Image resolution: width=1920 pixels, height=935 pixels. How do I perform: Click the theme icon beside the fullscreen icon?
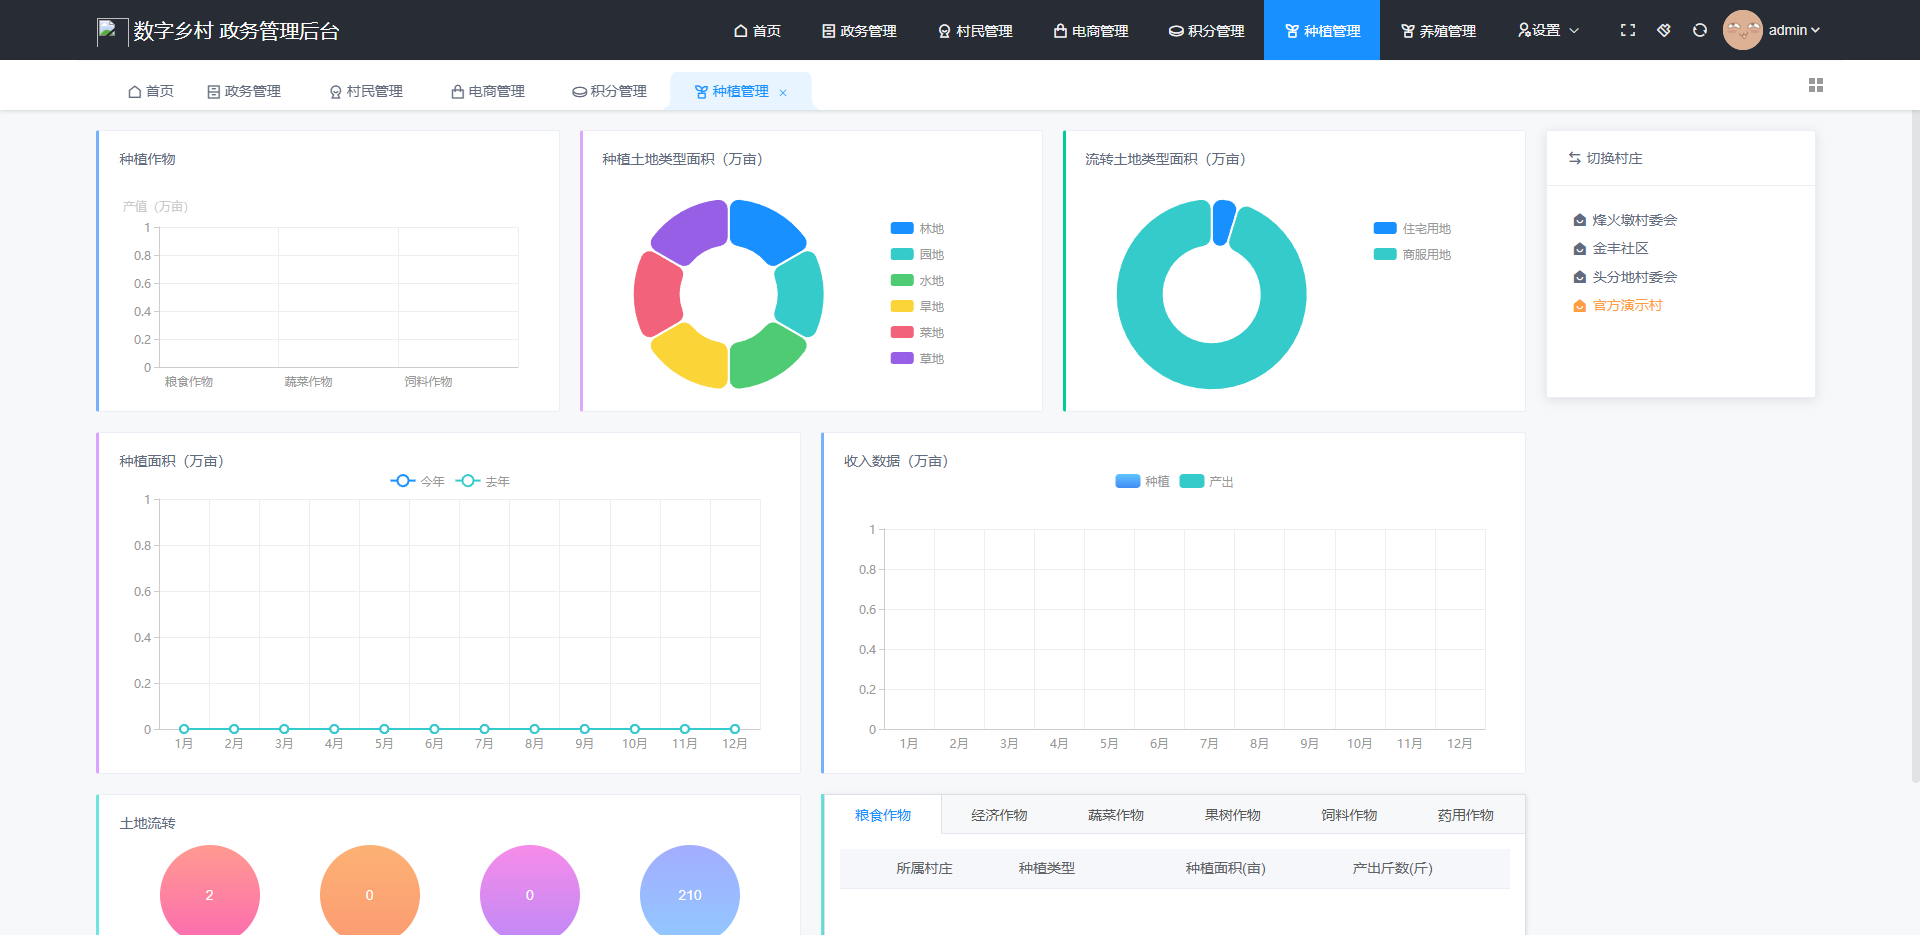point(1664,30)
